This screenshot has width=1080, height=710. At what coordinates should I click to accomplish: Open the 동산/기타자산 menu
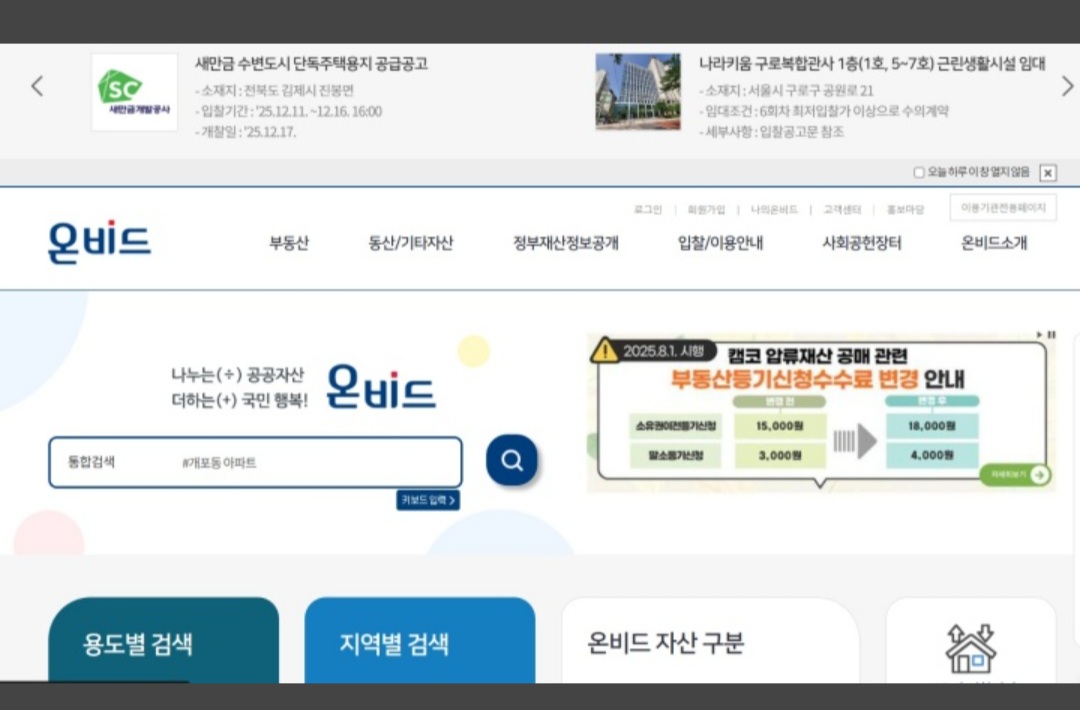(411, 243)
